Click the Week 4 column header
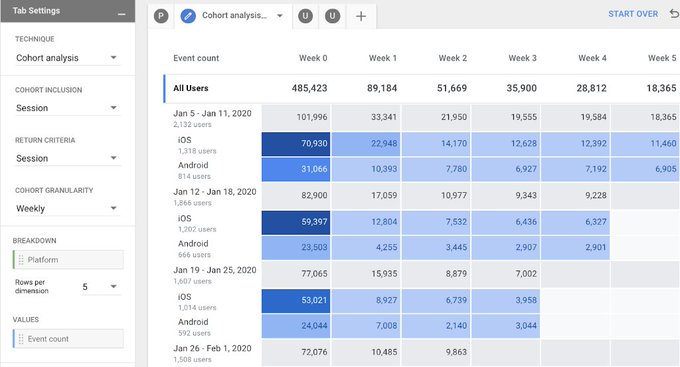Viewport: 680px width, 367px height. 592,58
